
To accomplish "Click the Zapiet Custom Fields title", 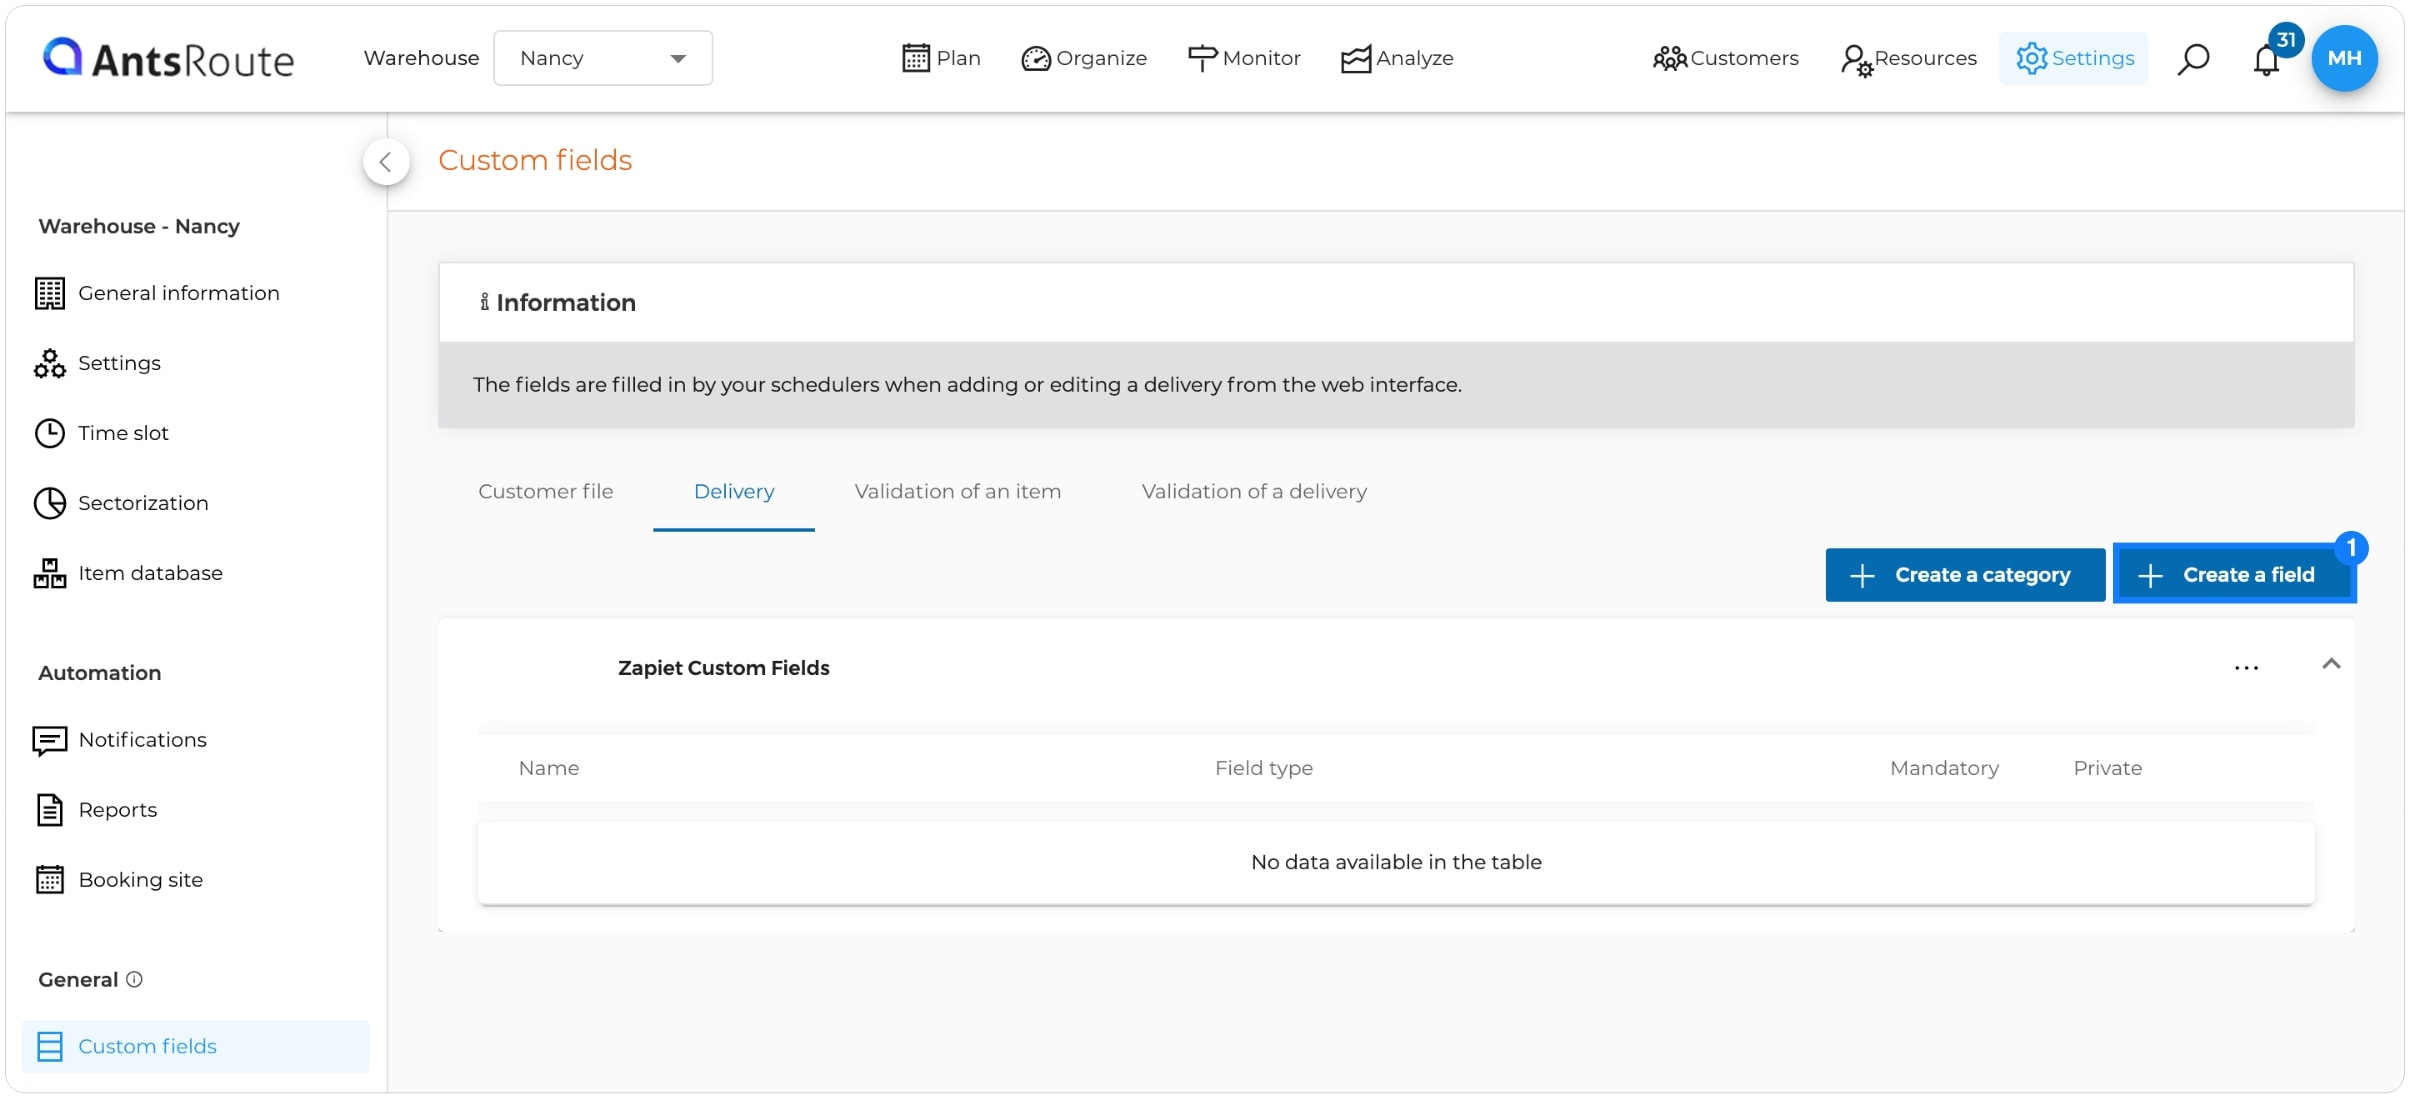I will point(724,668).
